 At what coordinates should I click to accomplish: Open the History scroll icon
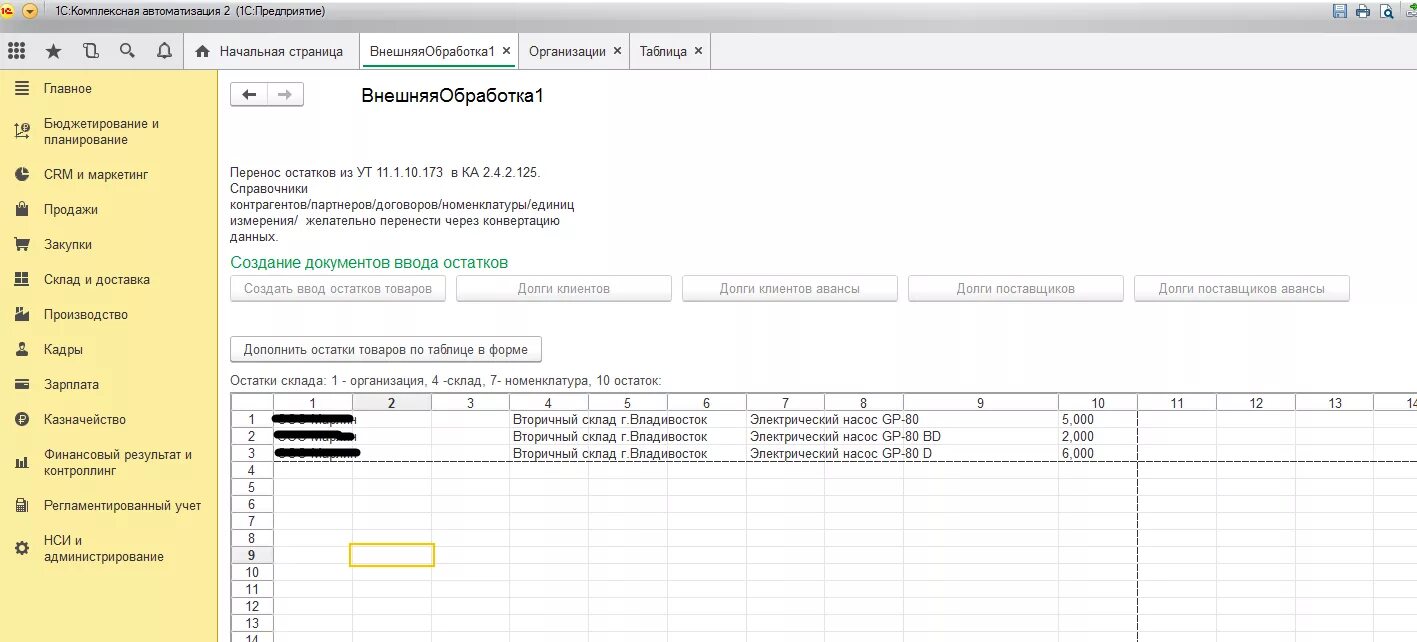[x=91, y=51]
